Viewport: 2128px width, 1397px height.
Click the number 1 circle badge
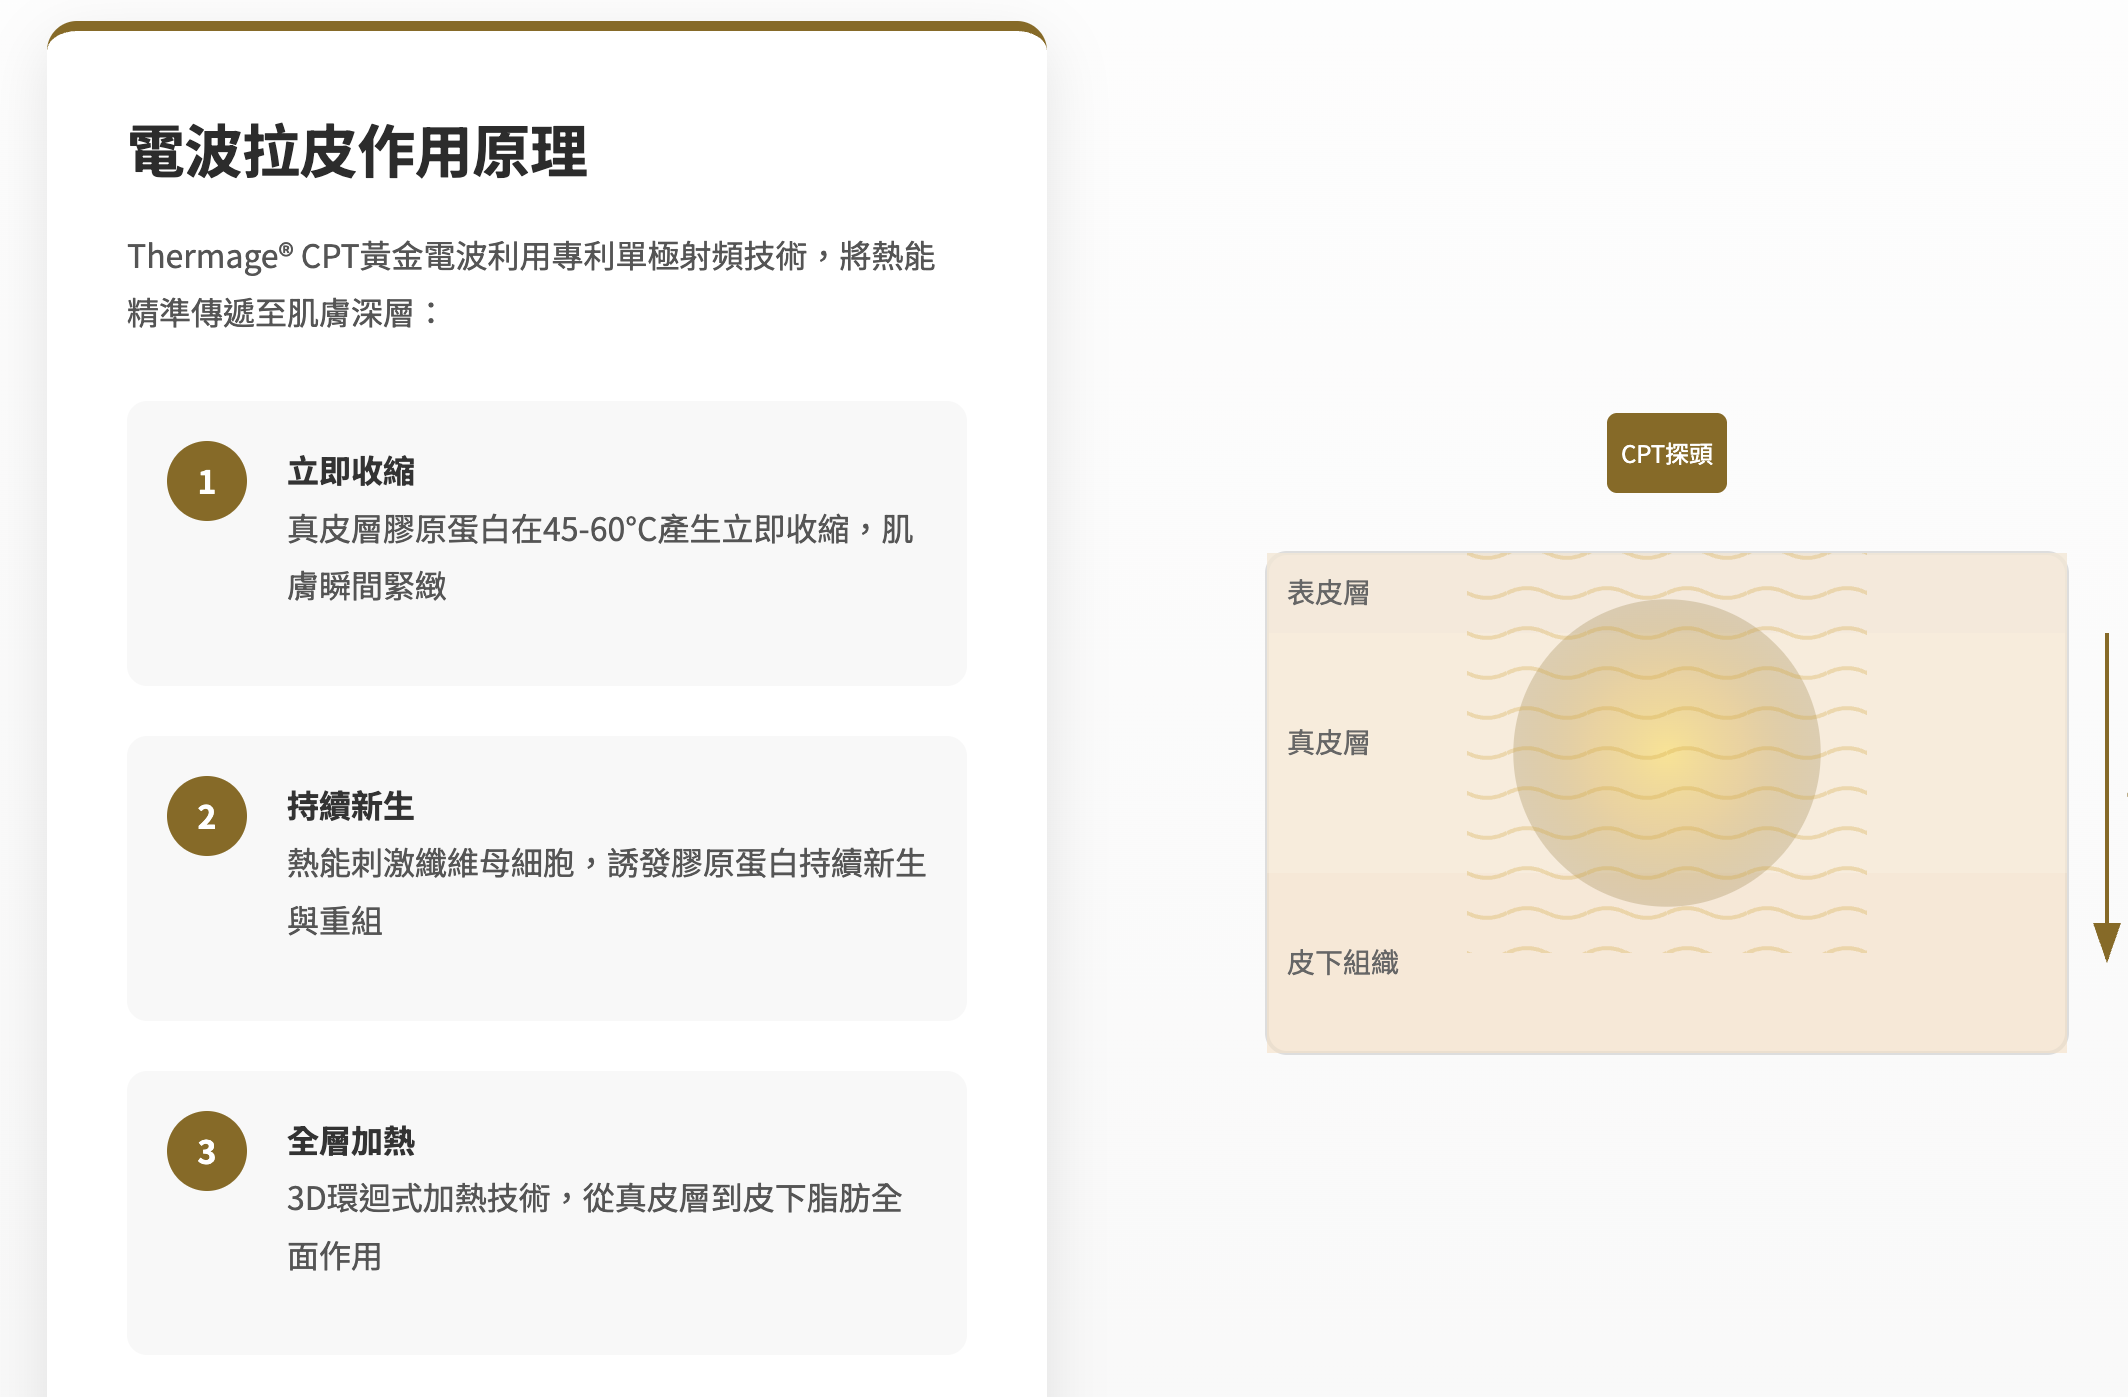[207, 481]
